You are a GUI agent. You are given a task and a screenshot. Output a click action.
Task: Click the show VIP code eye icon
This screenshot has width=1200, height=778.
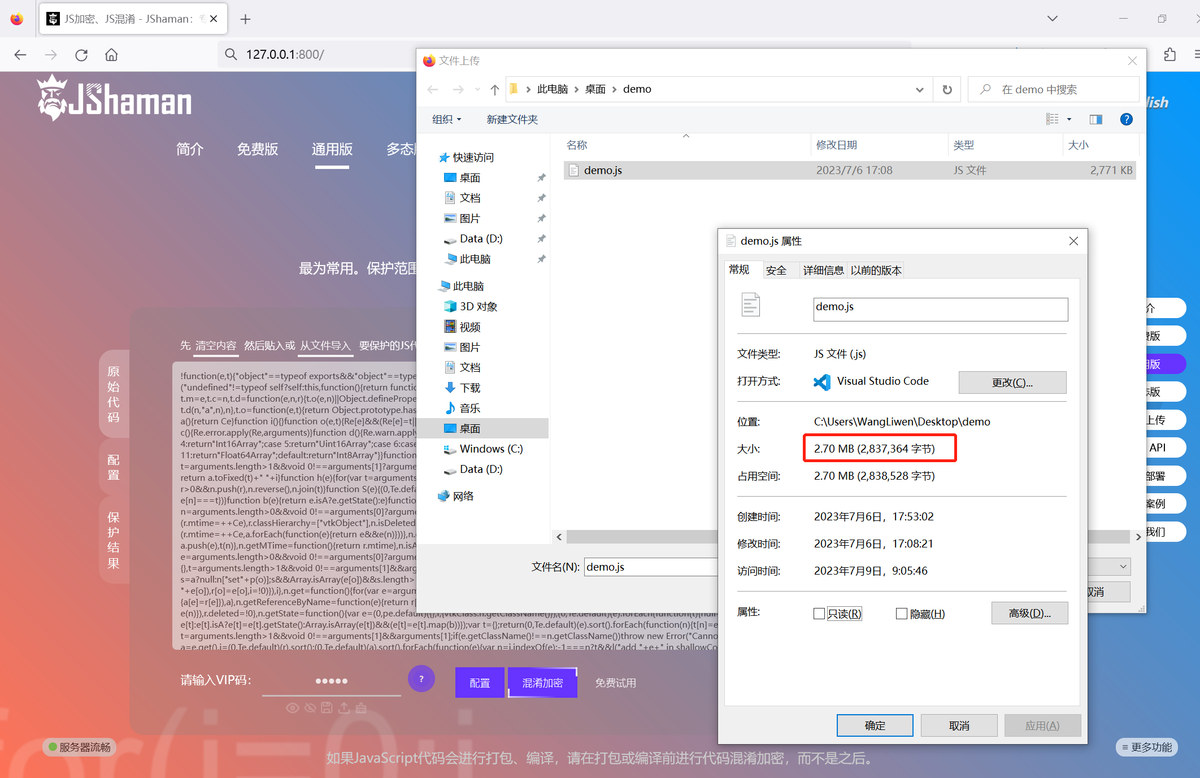tap(293, 708)
